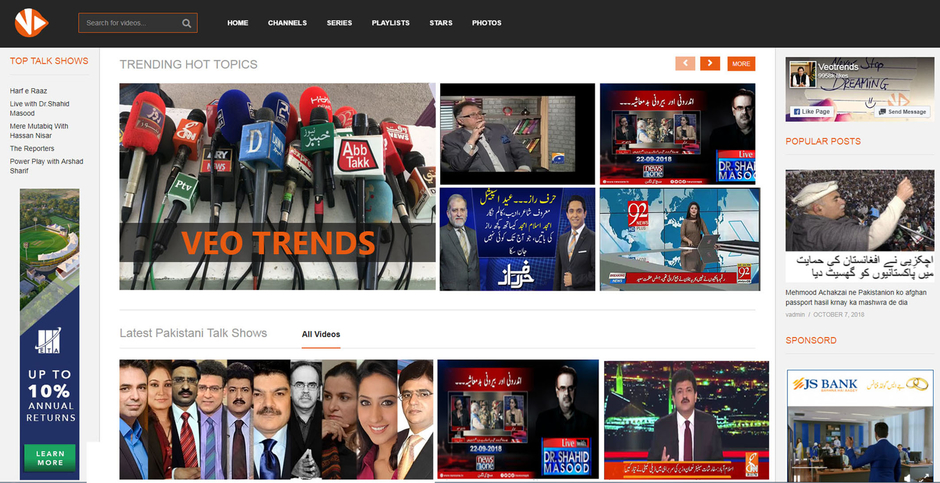Screen dimensions: 940x483
Task: Open the PHOTOS menu item
Action: click(486, 23)
